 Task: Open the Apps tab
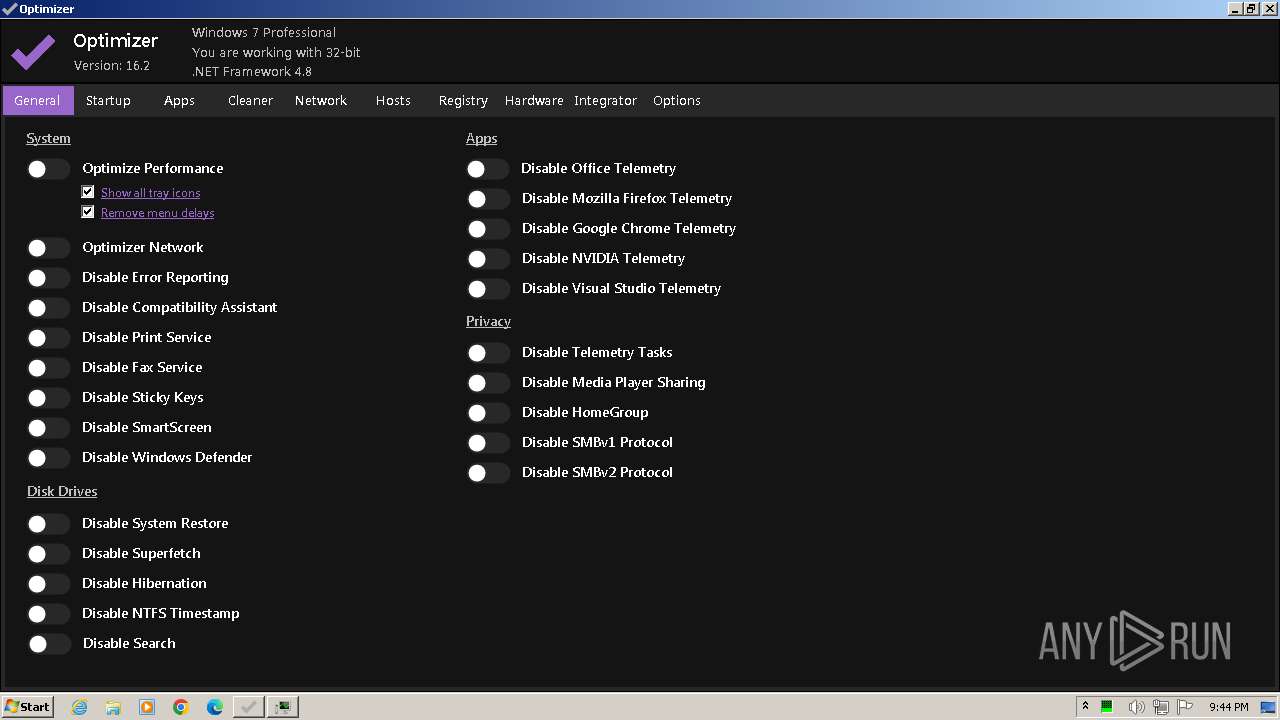point(179,100)
